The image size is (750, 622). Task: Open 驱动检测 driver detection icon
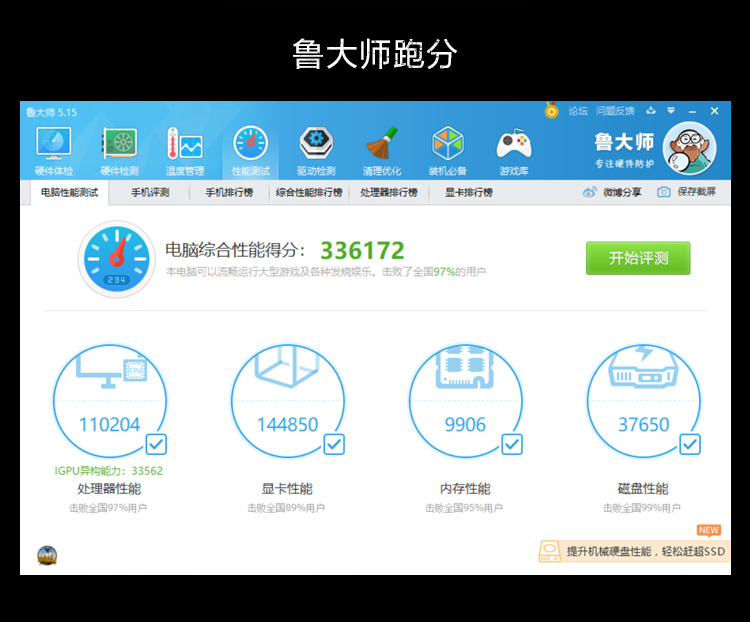point(316,144)
